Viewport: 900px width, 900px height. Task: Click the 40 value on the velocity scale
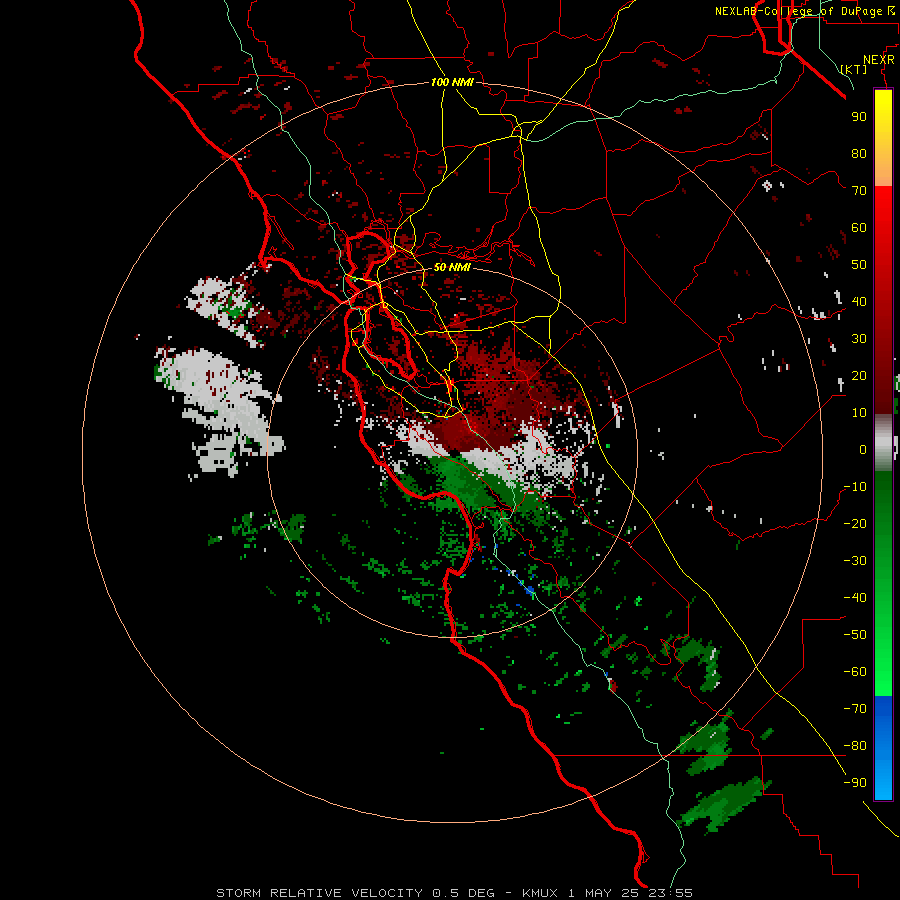point(859,301)
